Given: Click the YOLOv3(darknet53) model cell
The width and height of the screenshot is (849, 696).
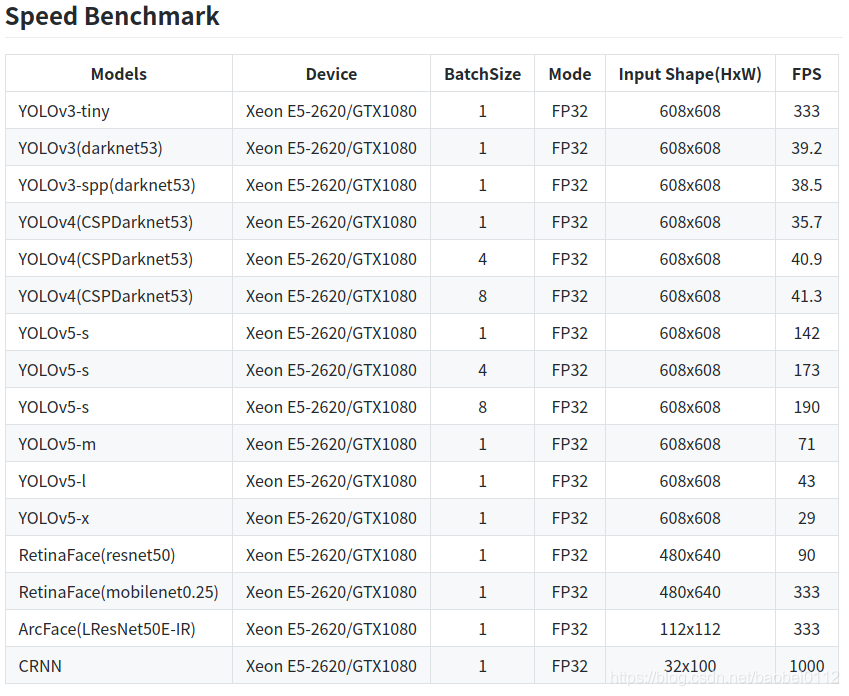Looking at the screenshot, I should pos(90,148).
